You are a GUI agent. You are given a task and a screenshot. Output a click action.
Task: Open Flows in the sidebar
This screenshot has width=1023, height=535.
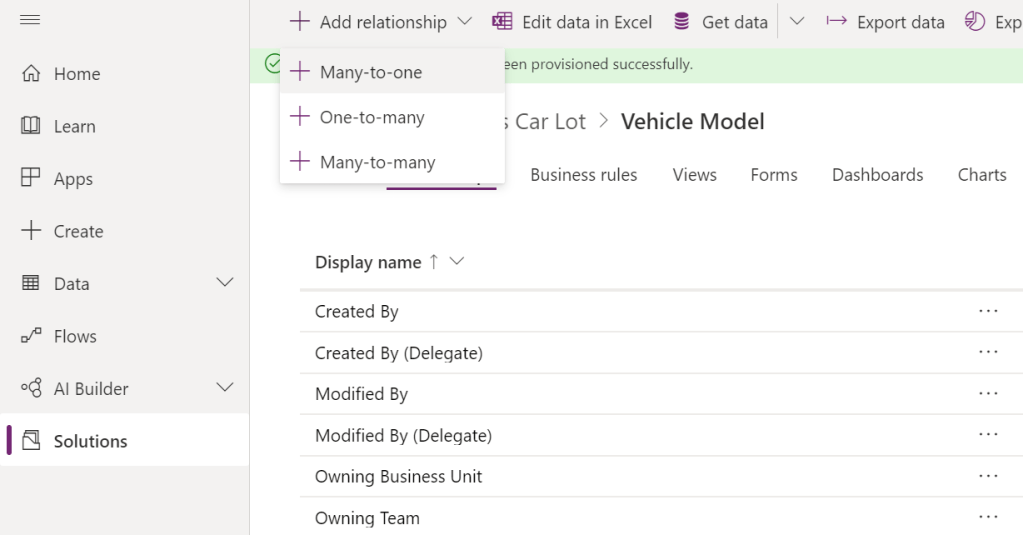coord(74,336)
